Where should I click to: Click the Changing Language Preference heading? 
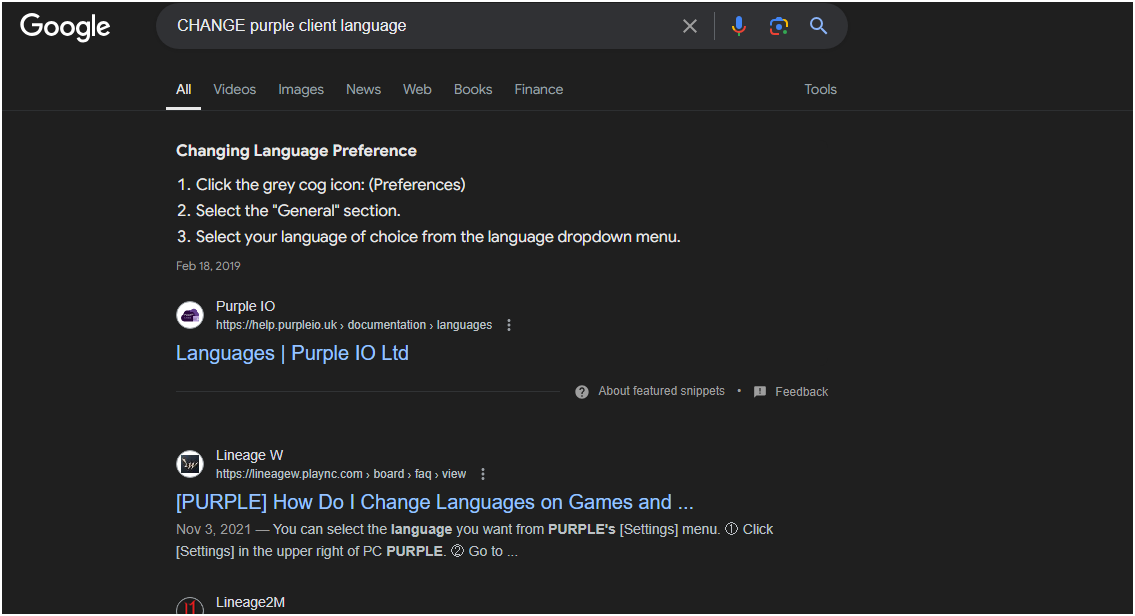coord(296,151)
